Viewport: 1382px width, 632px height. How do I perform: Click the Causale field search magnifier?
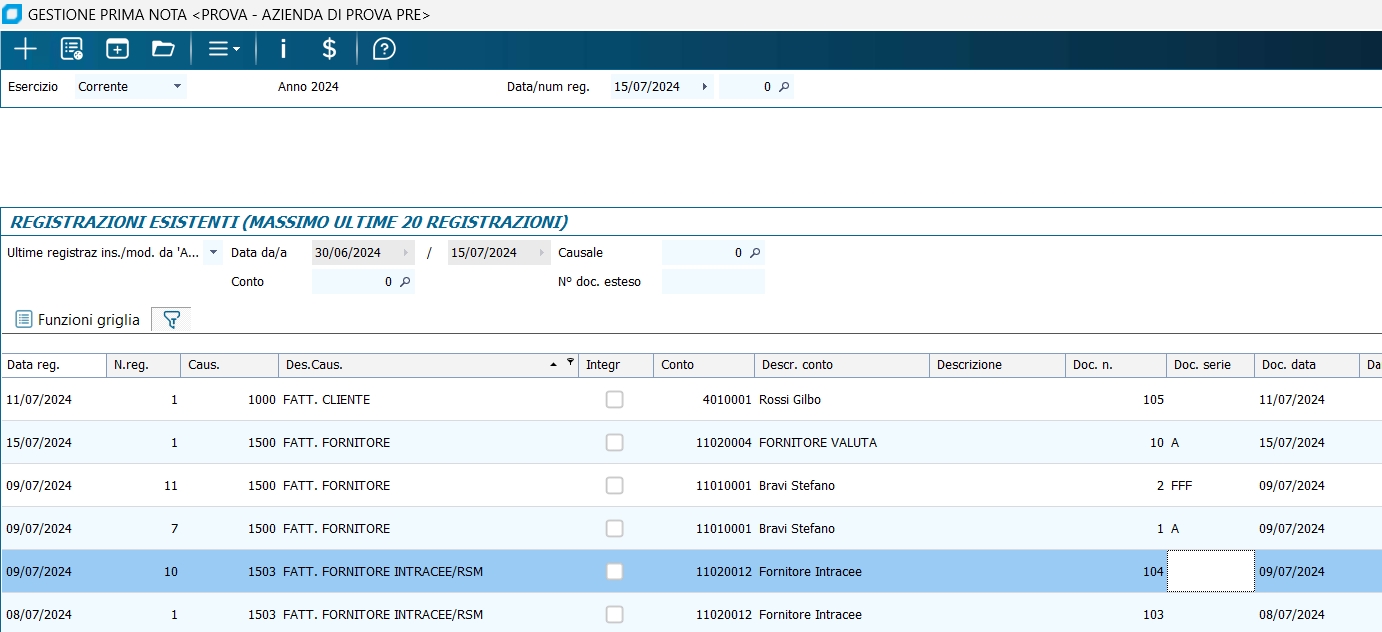755,253
